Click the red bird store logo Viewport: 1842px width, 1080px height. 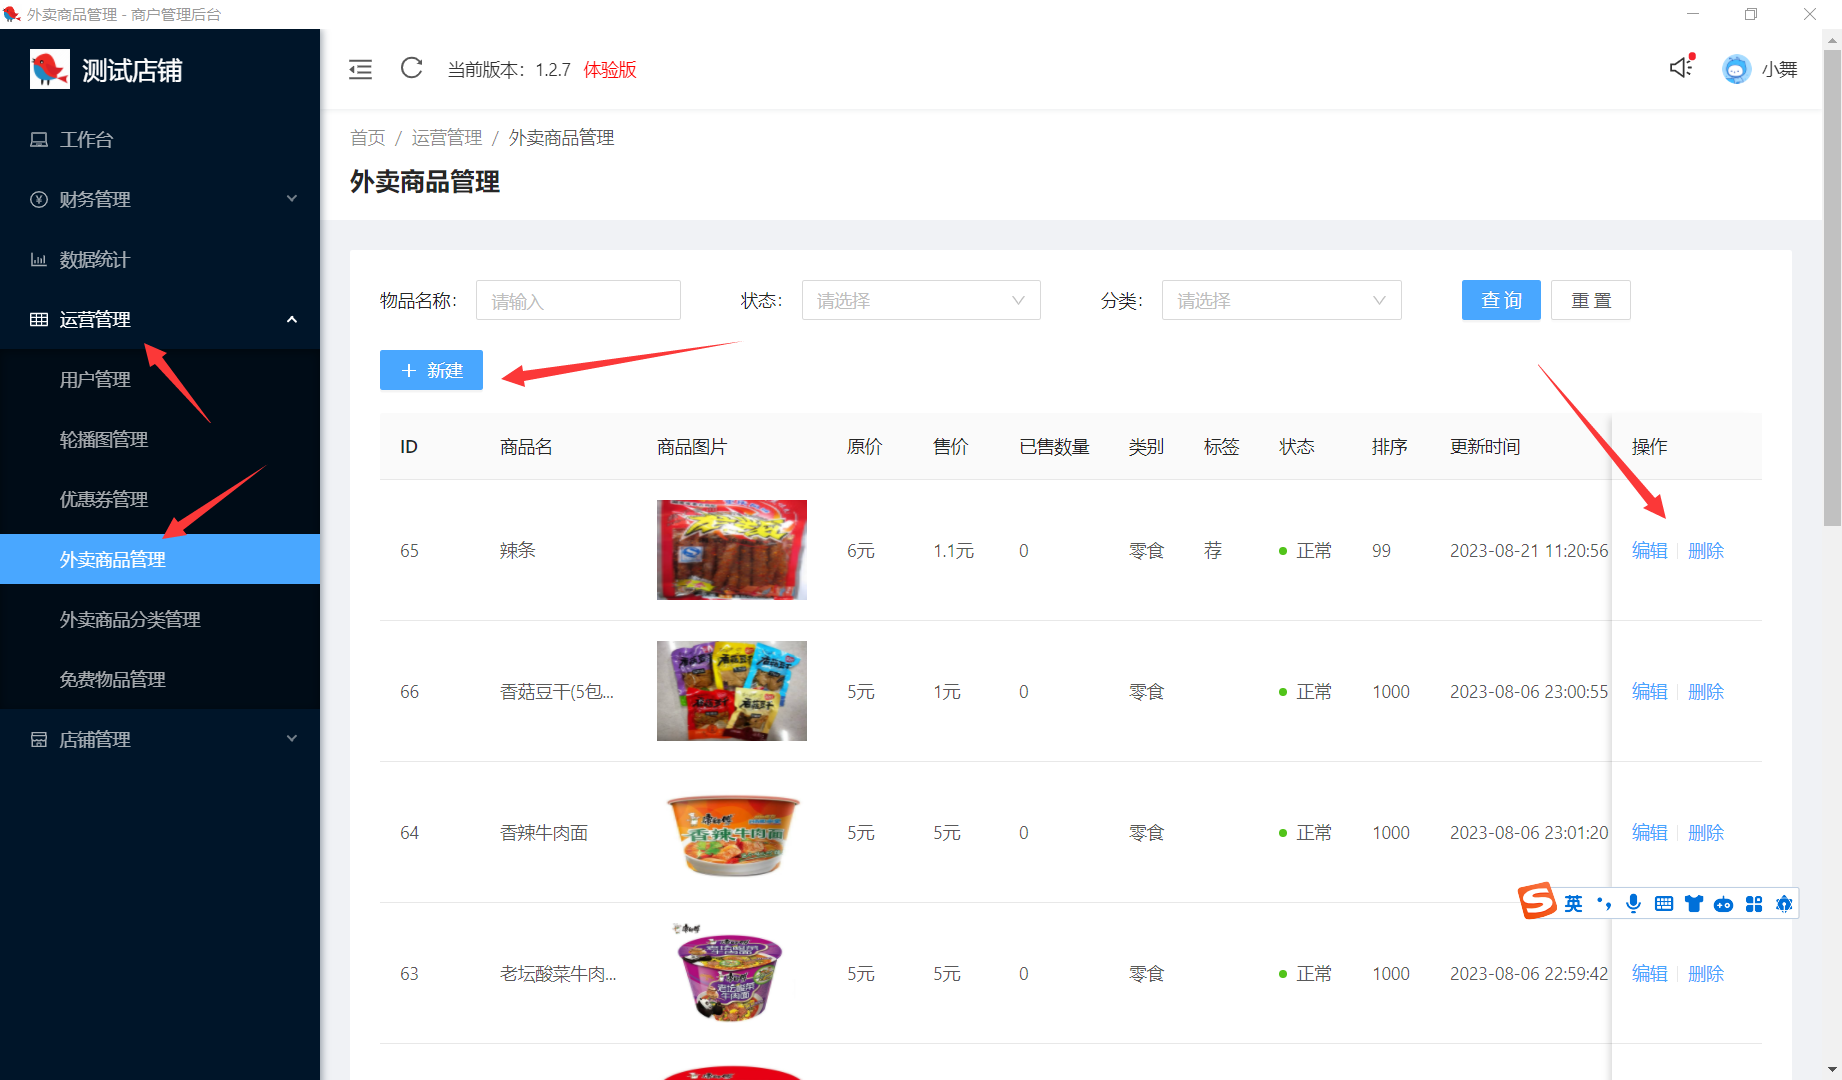(x=49, y=70)
